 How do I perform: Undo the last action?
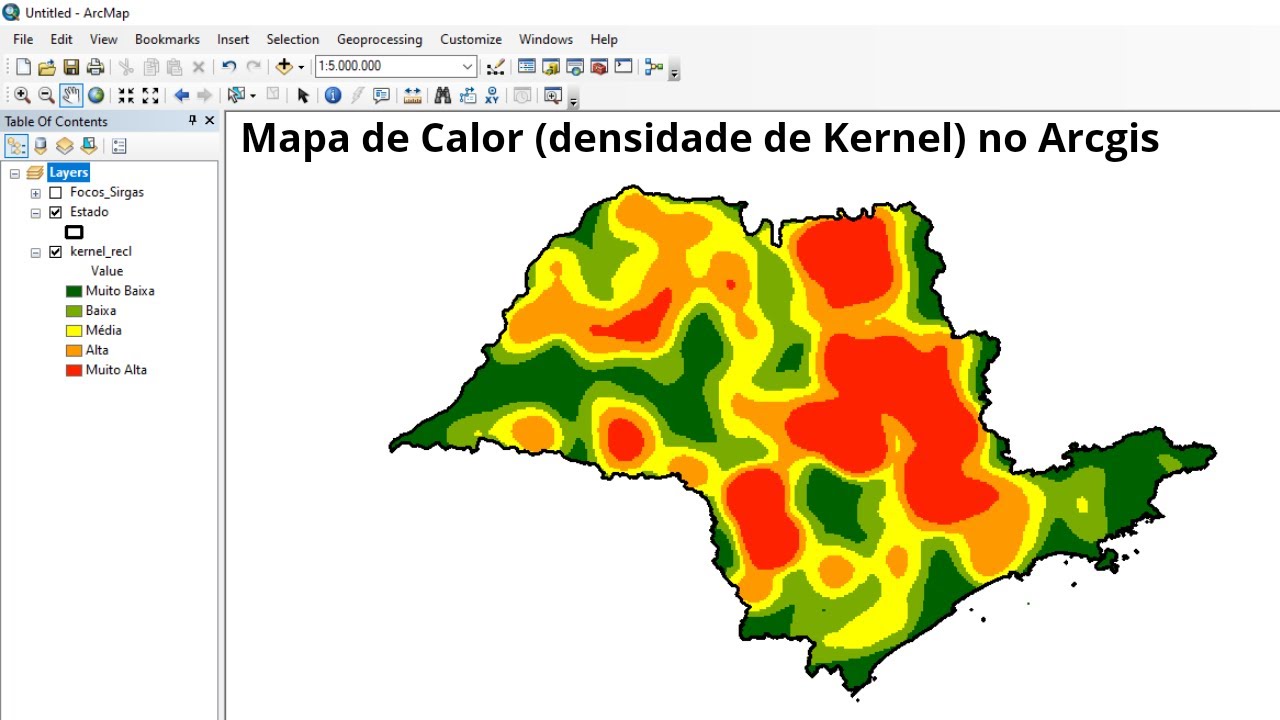pos(229,67)
